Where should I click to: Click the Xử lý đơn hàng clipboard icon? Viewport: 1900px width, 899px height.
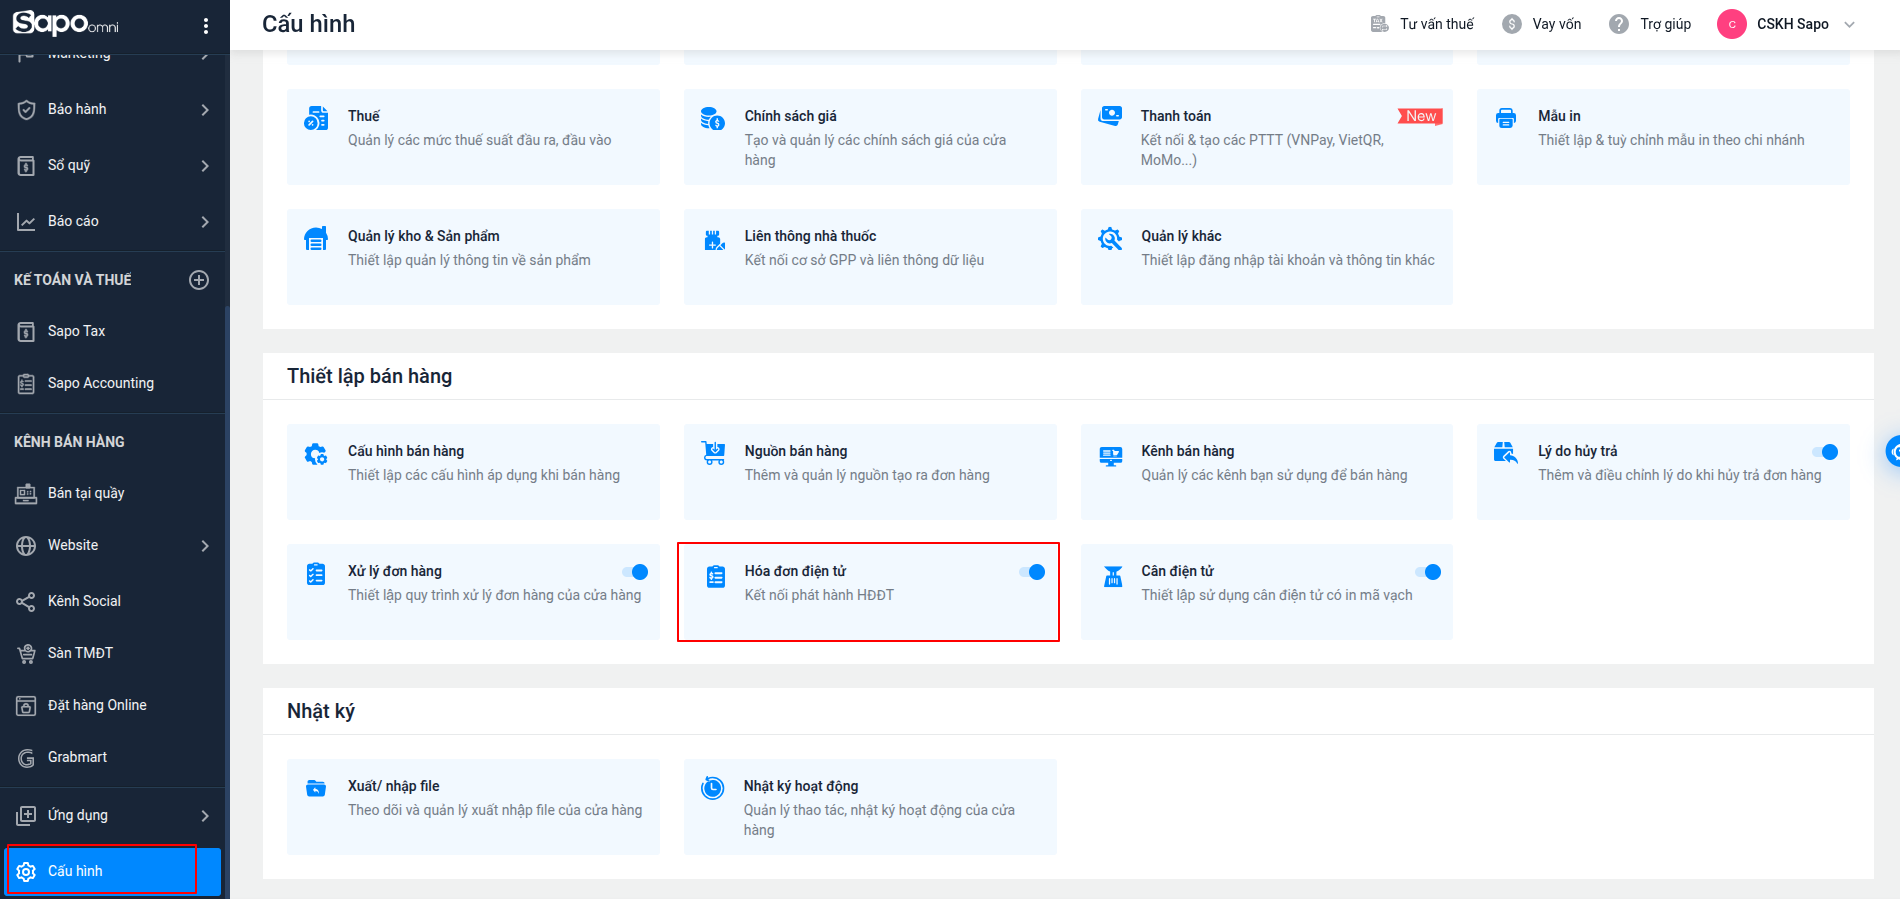(316, 574)
